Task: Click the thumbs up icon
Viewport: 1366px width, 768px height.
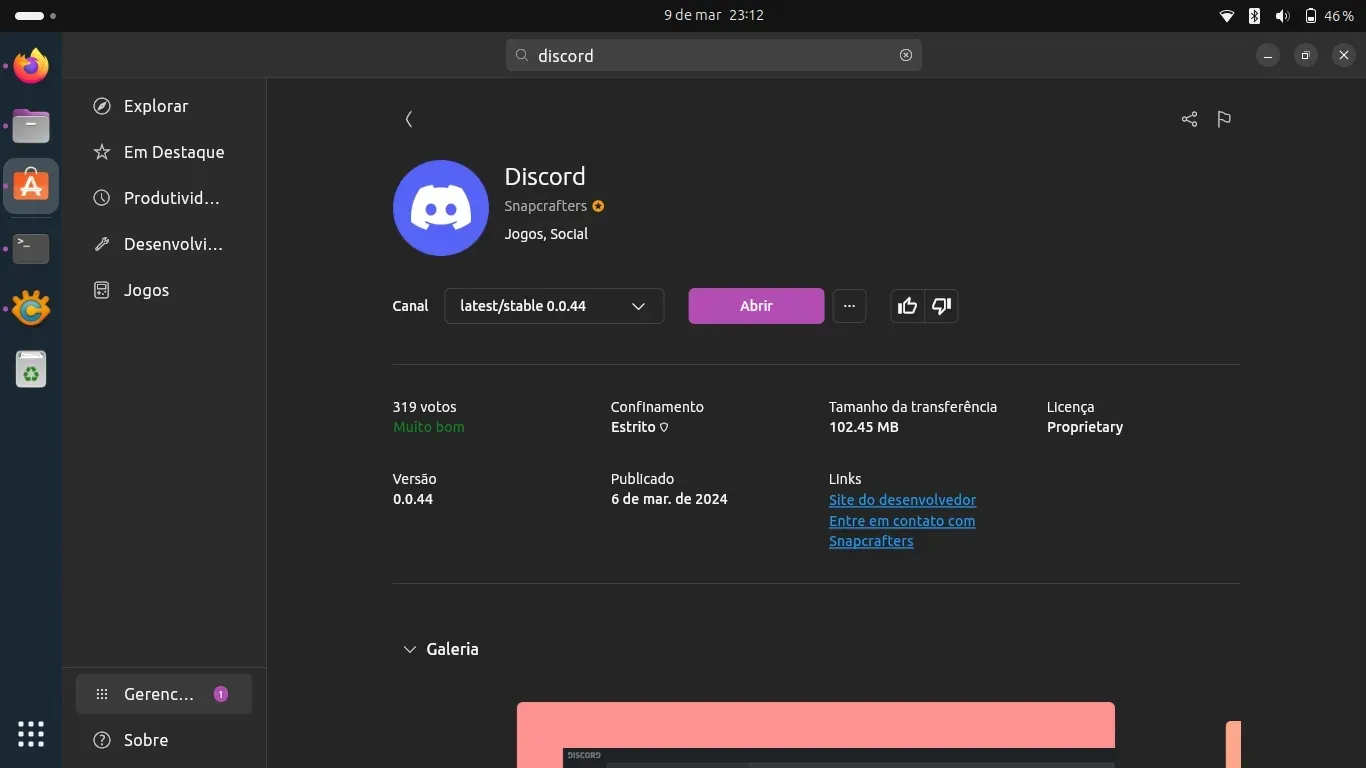Action: pos(908,306)
